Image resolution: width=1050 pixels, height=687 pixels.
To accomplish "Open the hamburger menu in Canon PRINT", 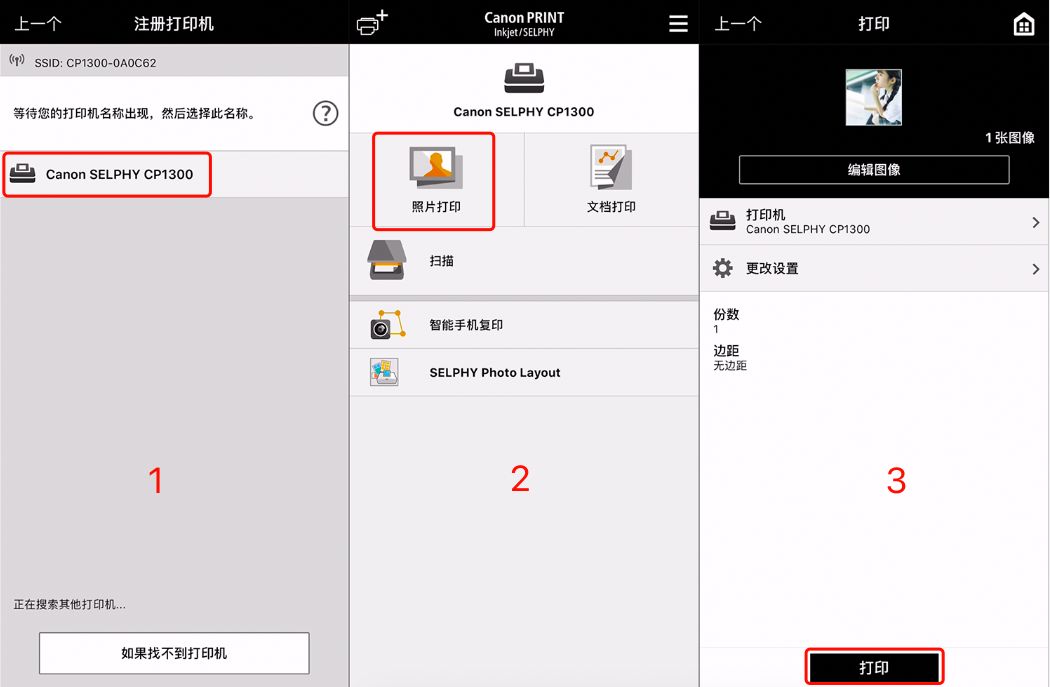I will click(x=678, y=23).
